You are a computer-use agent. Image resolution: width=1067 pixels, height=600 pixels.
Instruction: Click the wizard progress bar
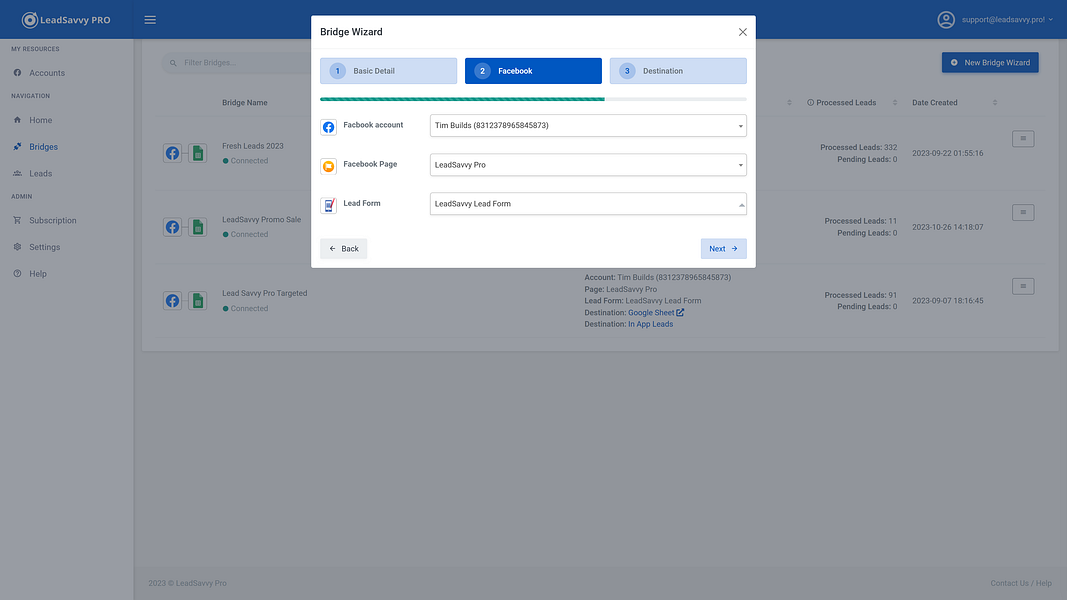(x=533, y=98)
